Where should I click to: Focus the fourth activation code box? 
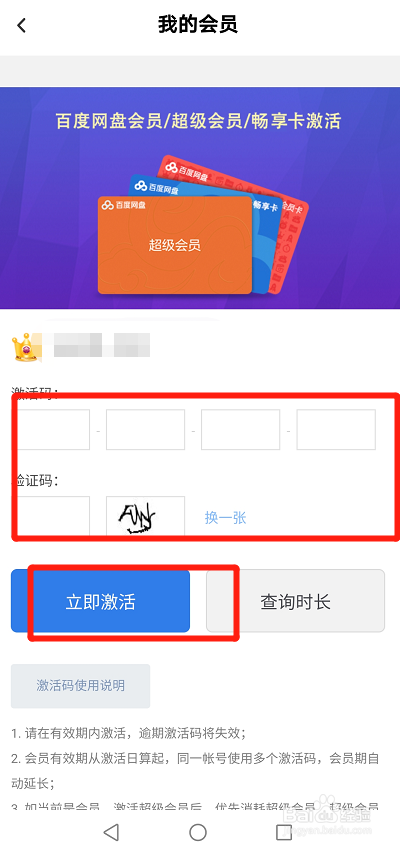[336, 429]
